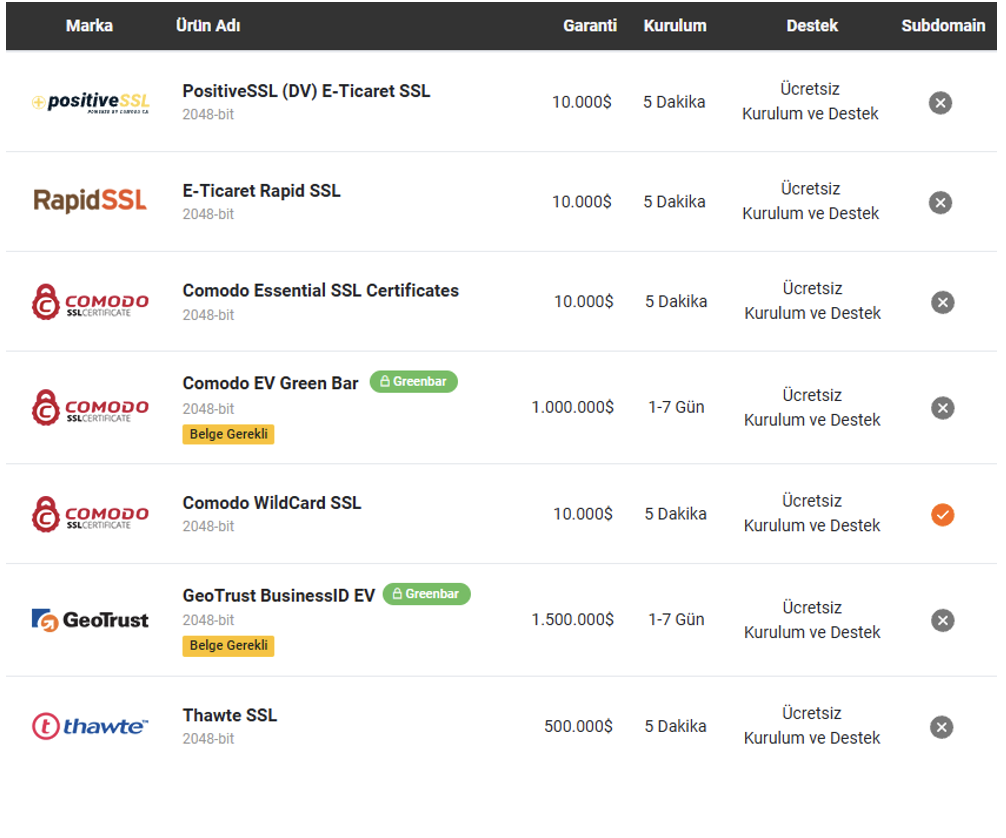Open Thawte SSL product name
The height and width of the screenshot is (838, 1006).
tap(229, 715)
